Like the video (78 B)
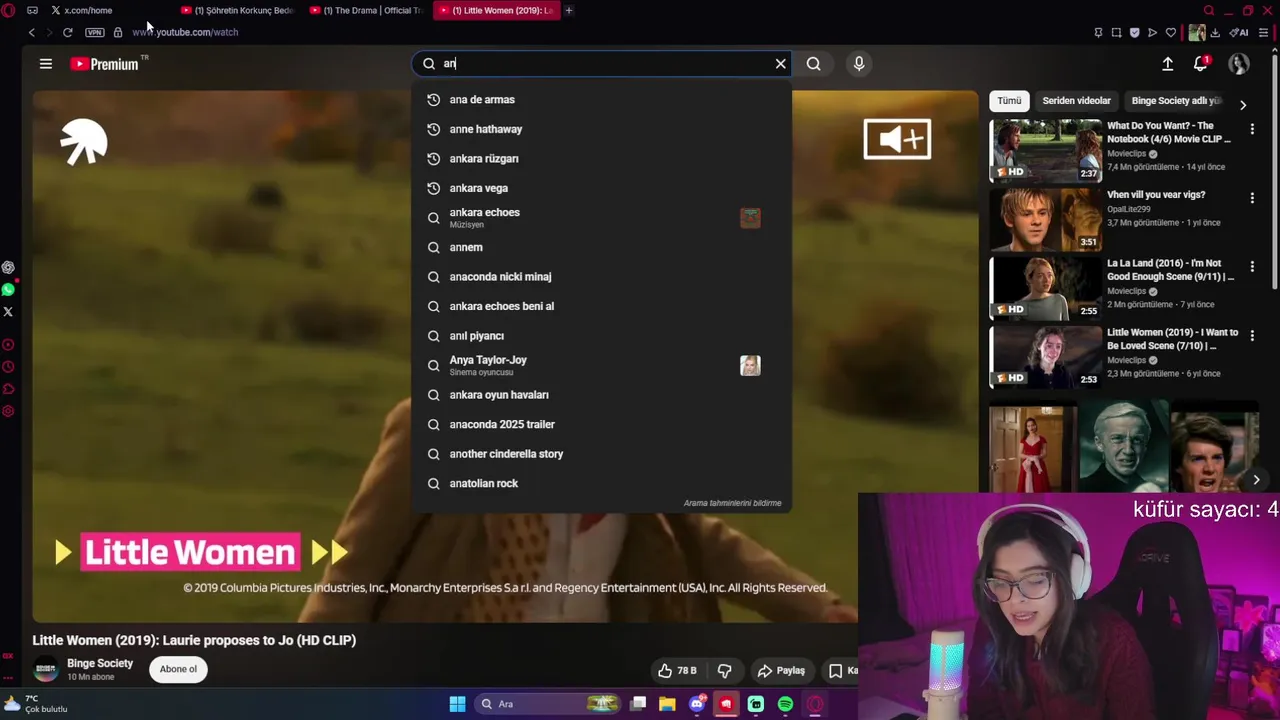 [x=677, y=671]
